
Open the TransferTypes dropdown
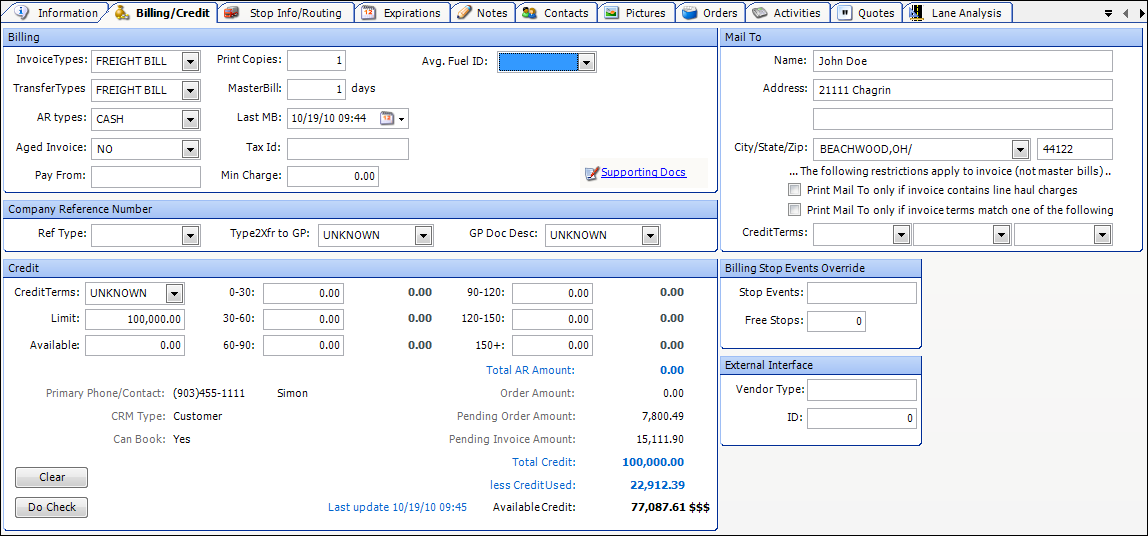click(190, 90)
